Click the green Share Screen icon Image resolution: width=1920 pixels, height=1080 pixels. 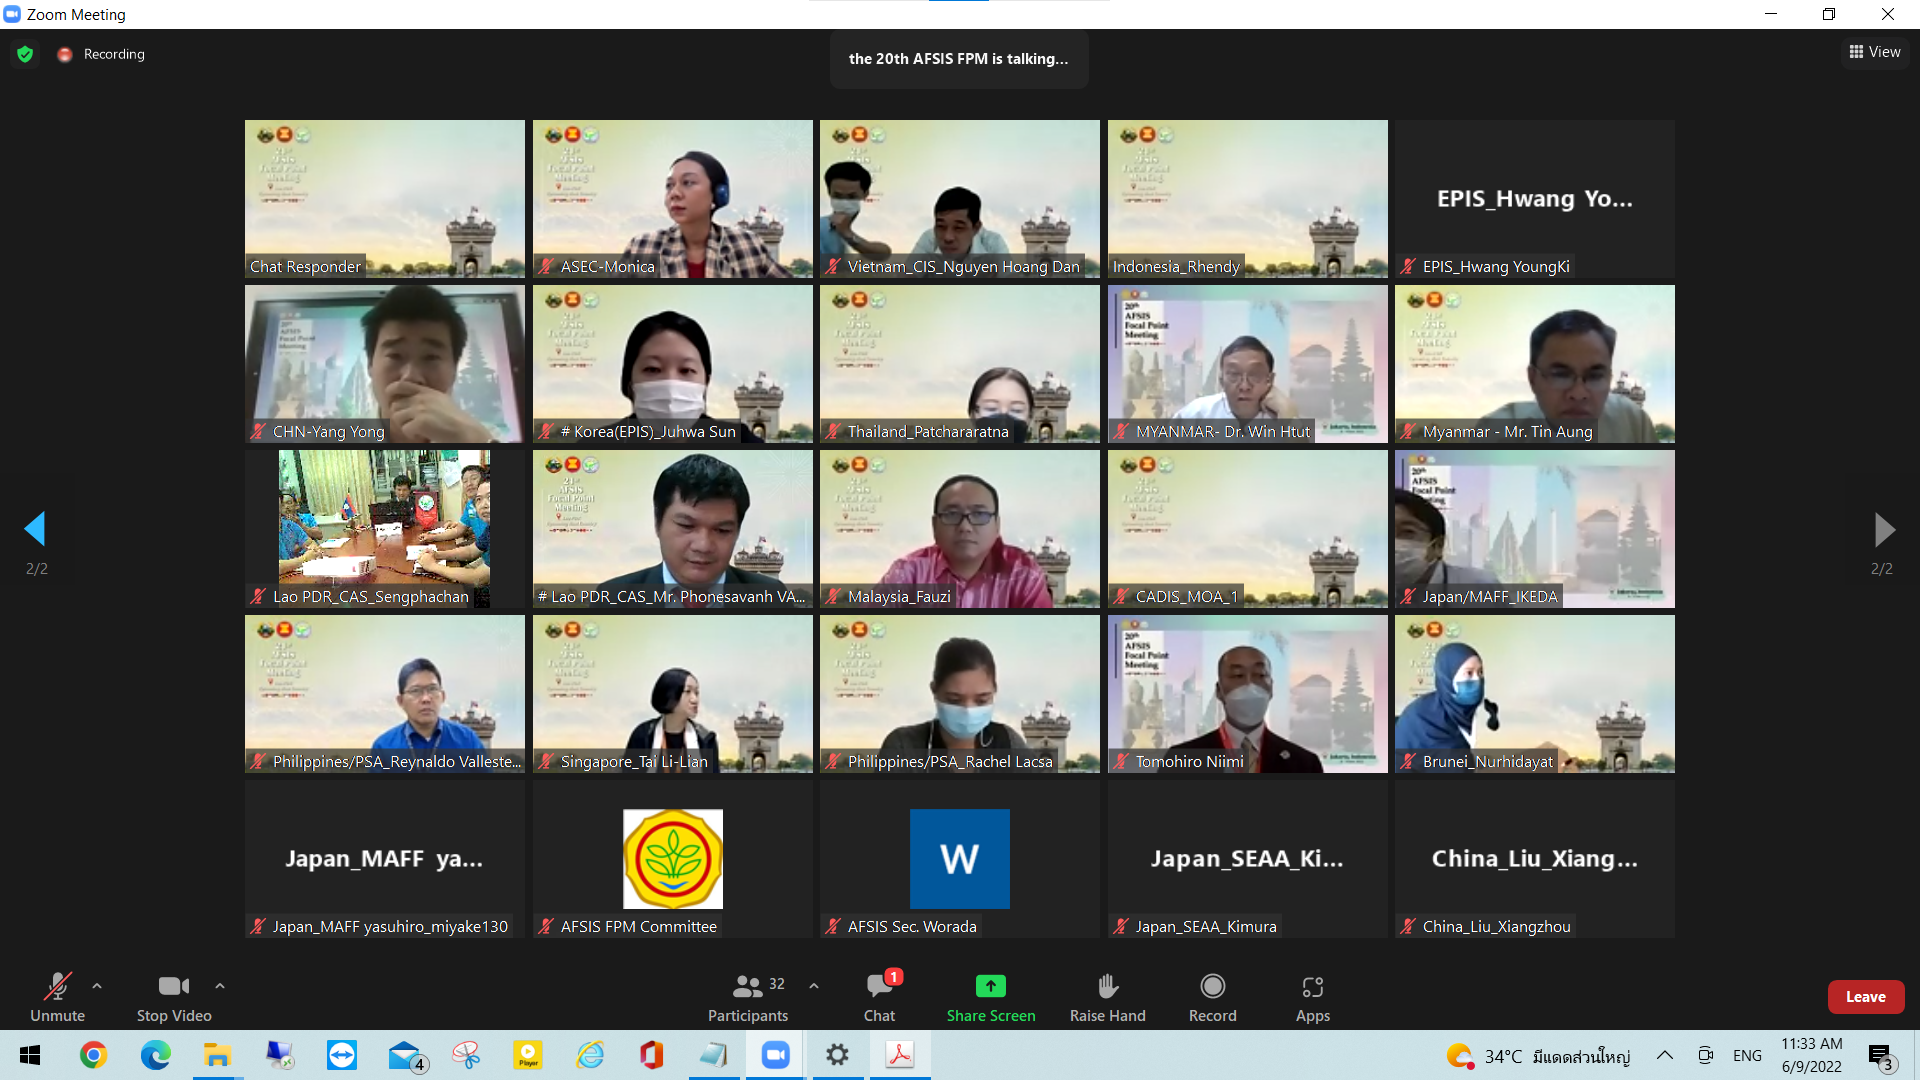990,986
